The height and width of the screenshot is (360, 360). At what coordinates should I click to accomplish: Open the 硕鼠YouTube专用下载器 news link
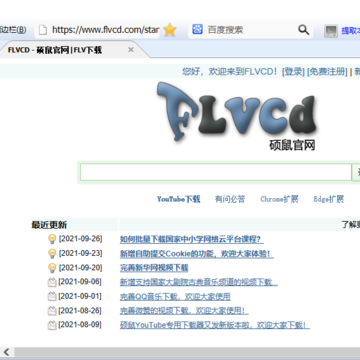pos(215,325)
